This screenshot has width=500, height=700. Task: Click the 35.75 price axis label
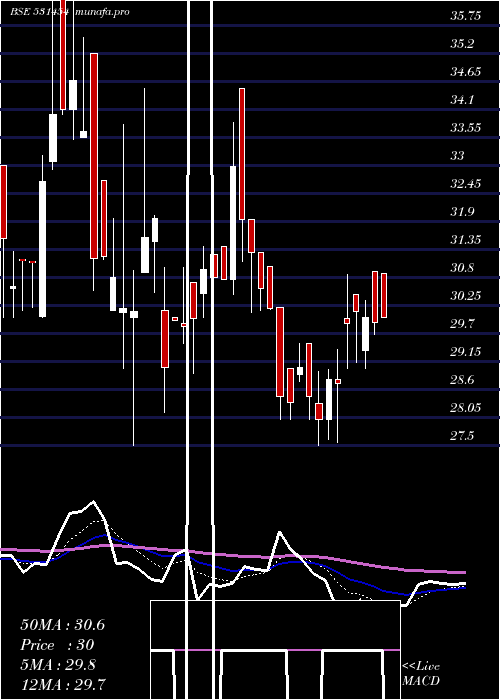pos(466,16)
